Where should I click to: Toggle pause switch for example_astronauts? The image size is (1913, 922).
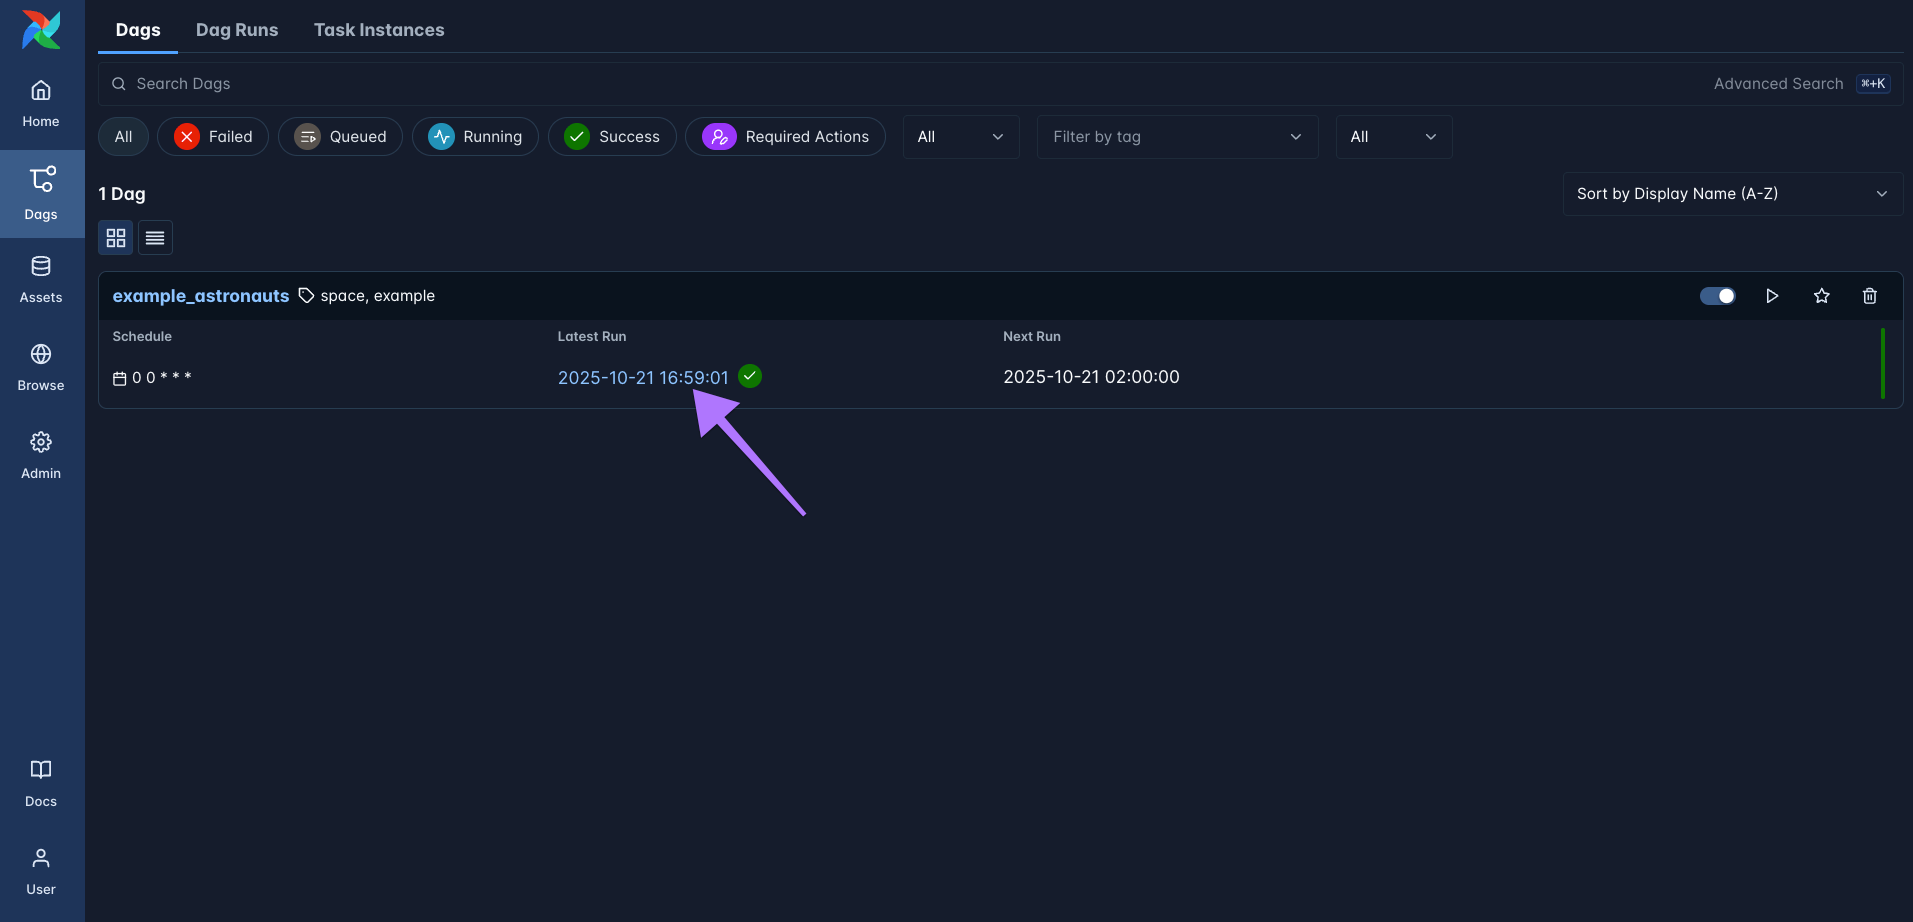coord(1717,296)
